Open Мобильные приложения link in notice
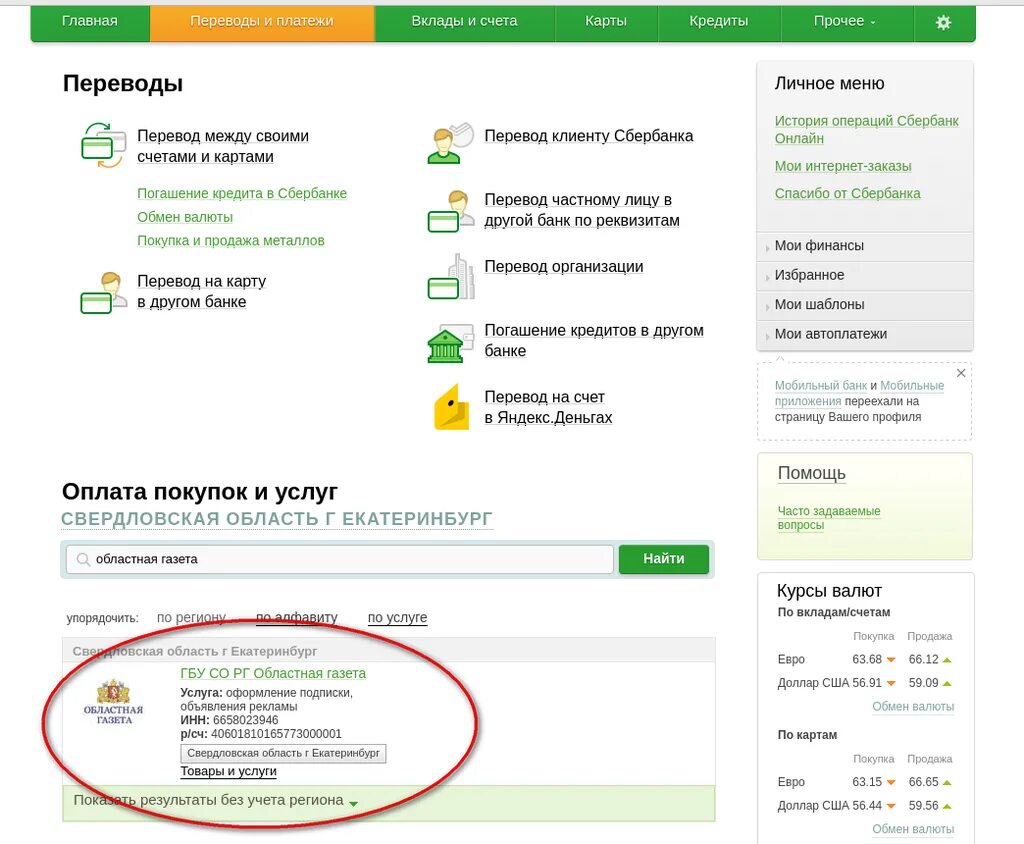Viewport: 1024px width, 844px height. click(859, 393)
